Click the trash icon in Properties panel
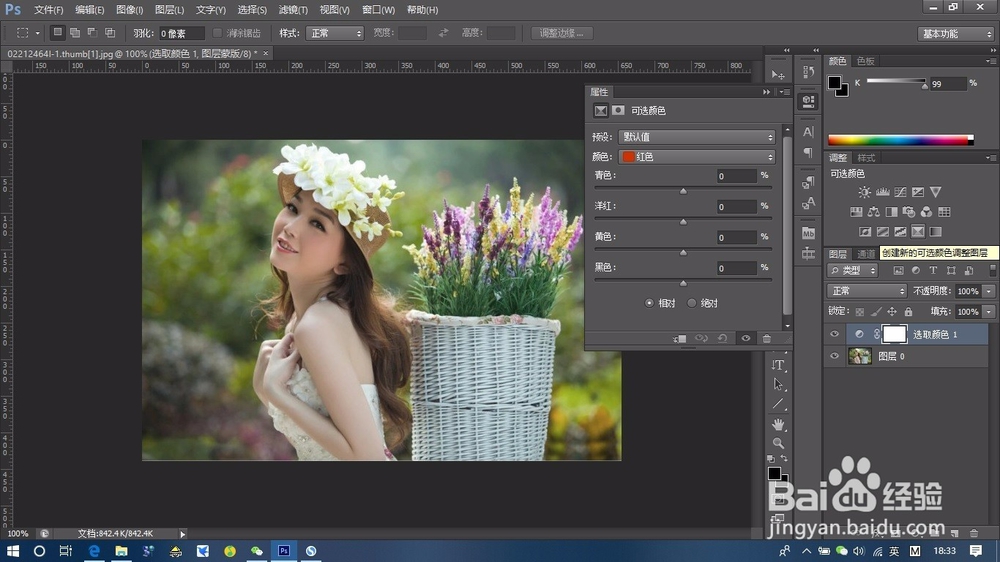 767,339
